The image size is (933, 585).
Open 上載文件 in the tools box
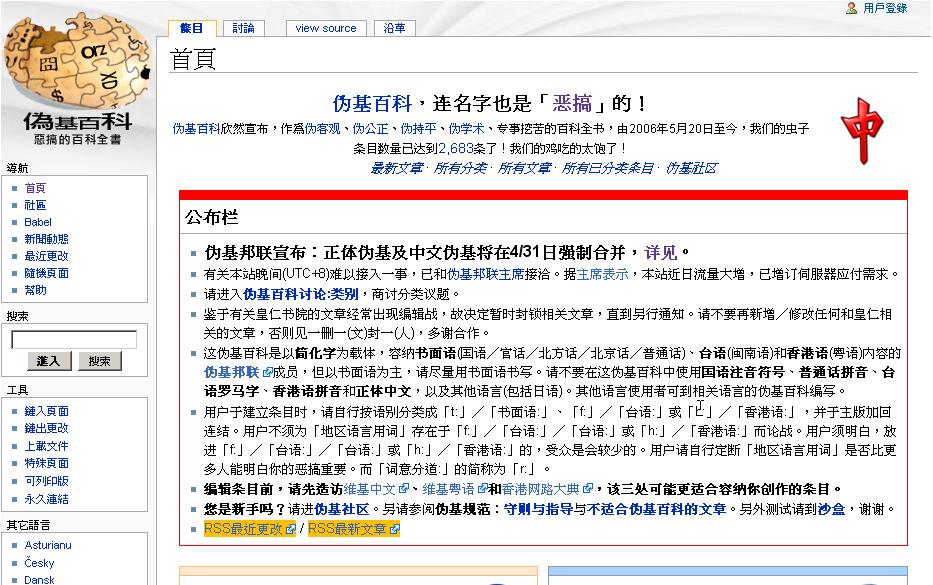pyautogui.click(x=46, y=446)
